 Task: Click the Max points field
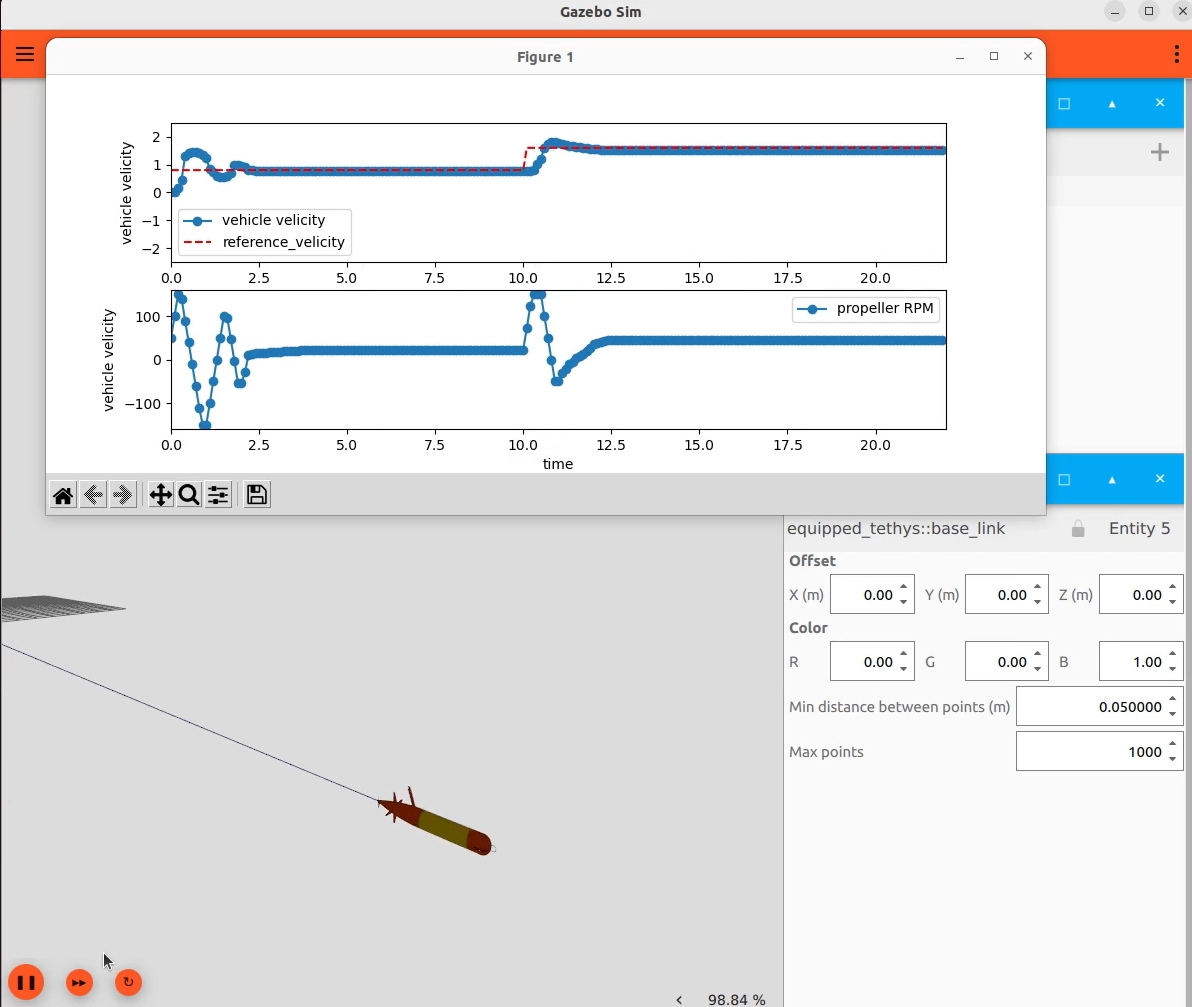click(x=1099, y=751)
